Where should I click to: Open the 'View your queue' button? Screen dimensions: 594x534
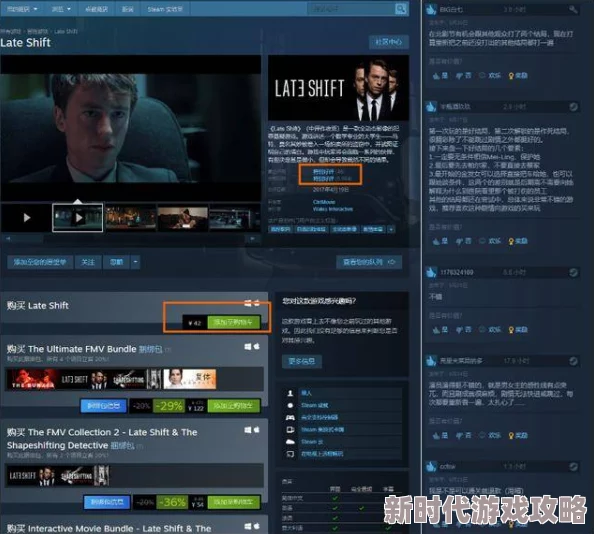coord(369,262)
